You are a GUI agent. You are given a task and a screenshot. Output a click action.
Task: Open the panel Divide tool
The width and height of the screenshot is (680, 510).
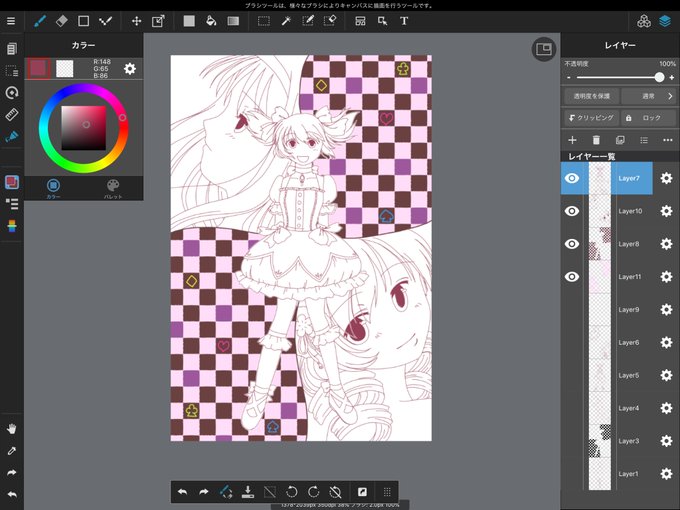[360, 21]
